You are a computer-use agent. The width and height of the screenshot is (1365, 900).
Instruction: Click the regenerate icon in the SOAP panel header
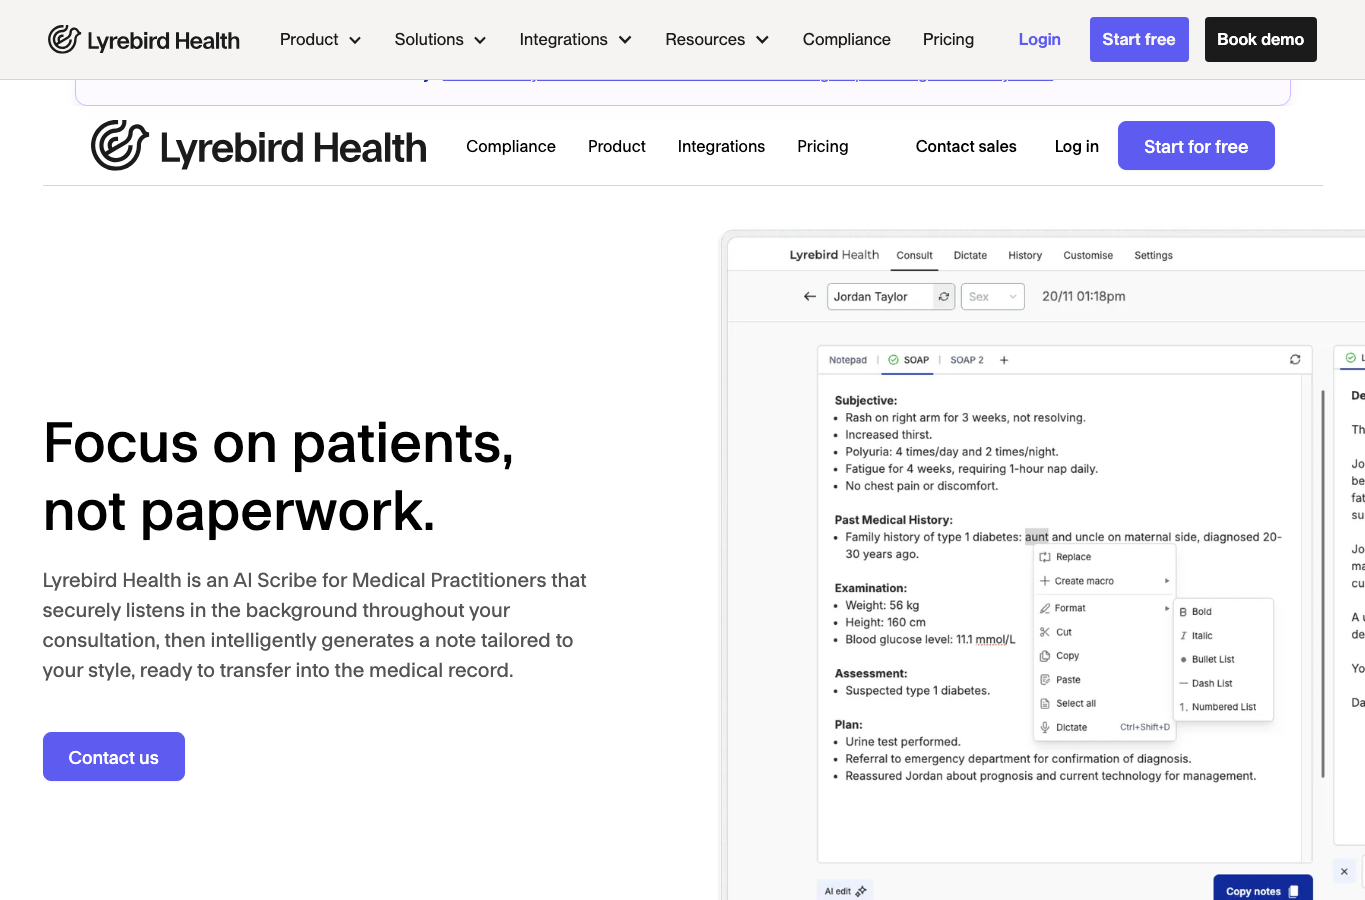(x=1295, y=360)
